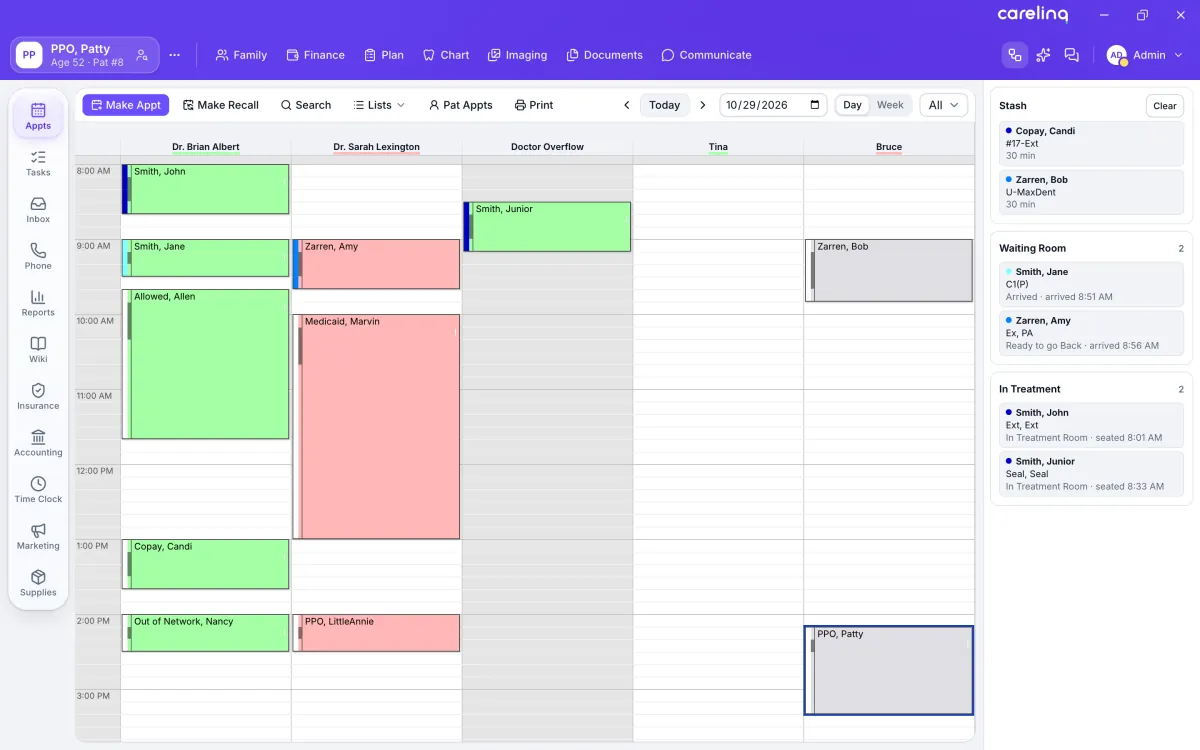Select Copay, Candi appointment at 1 PM

[x=206, y=564]
